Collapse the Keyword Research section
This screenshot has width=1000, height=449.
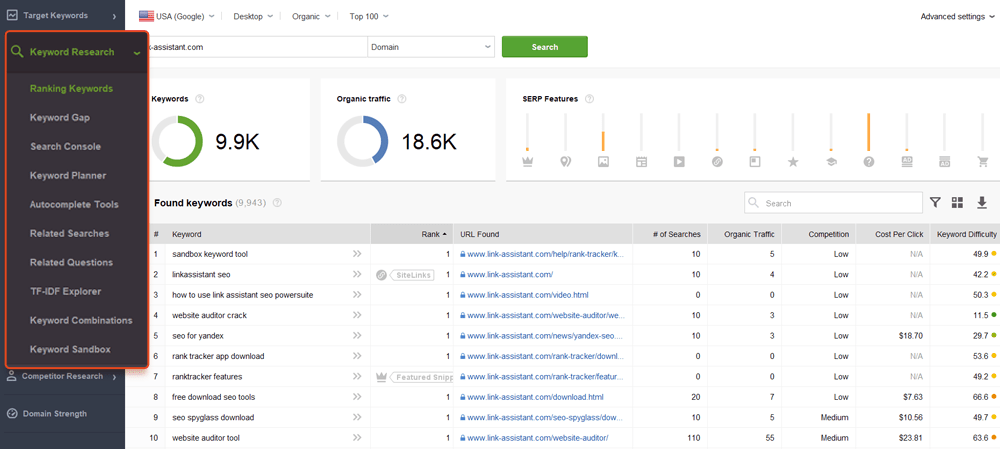pos(137,52)
